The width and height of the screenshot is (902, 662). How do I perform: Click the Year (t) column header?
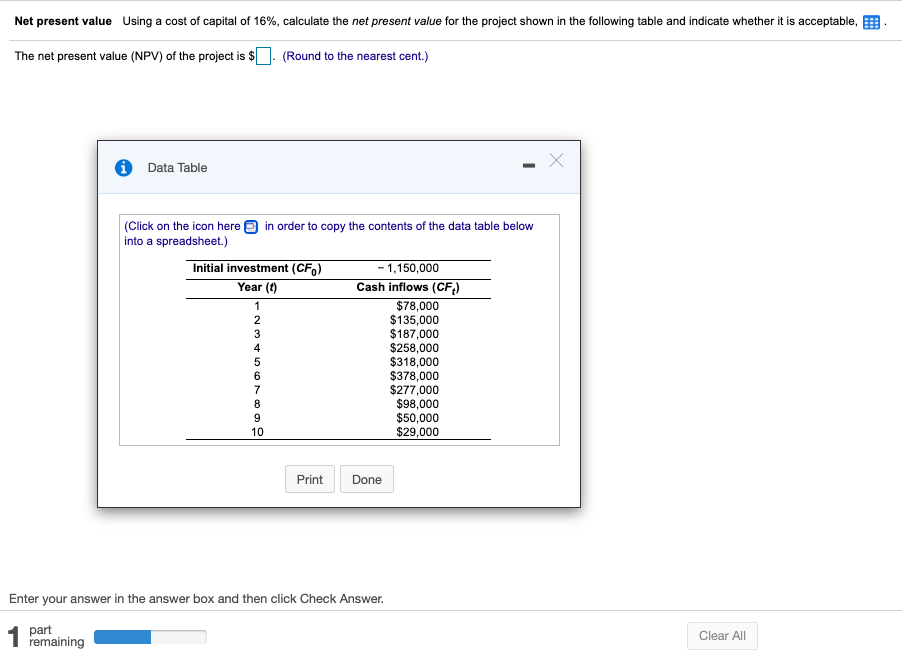pyautogui.click(x=257, y=287)
